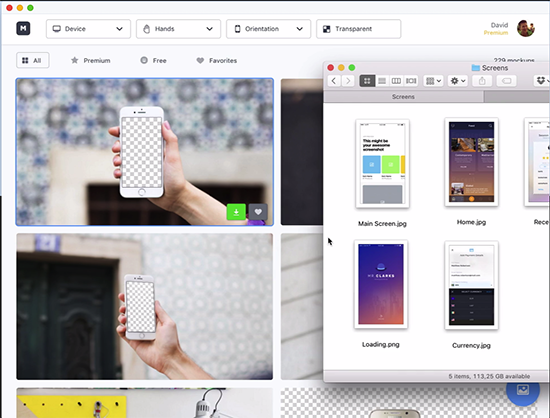
Task: Open the Device dropdown
Action: [88, 29]
